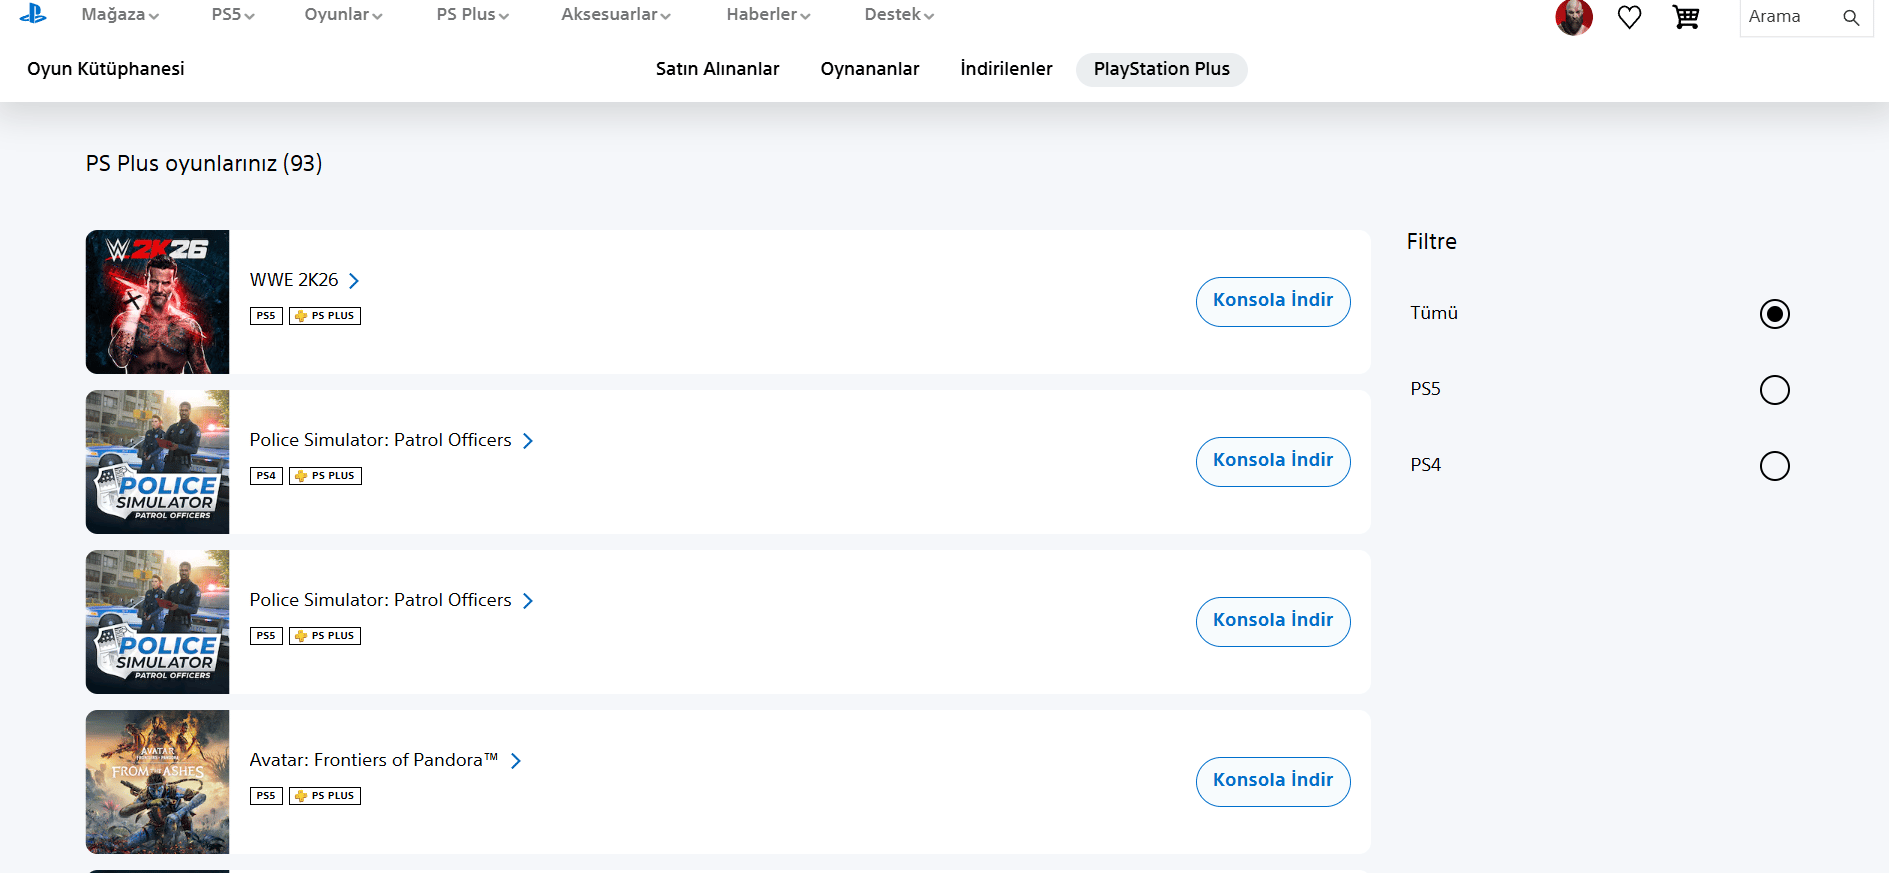Click the search magnifier icon
Screen dimensions: 1889x873
pos(1851,17)
